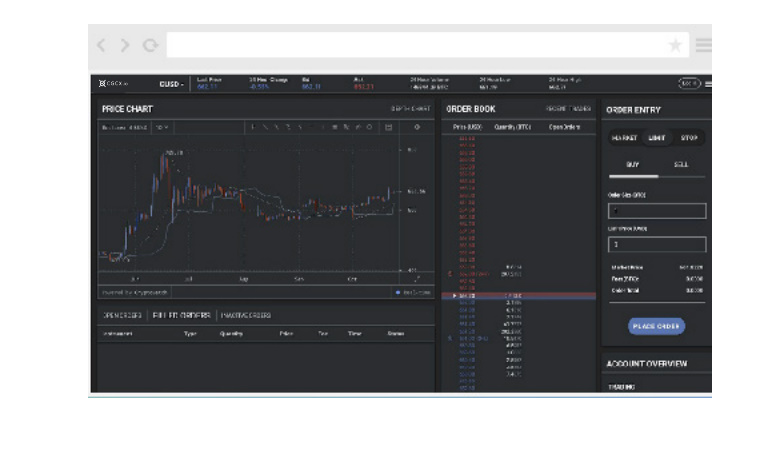779x456 pixels.
Task: Click the Ask price value in header
Action: tap(364, 87)
